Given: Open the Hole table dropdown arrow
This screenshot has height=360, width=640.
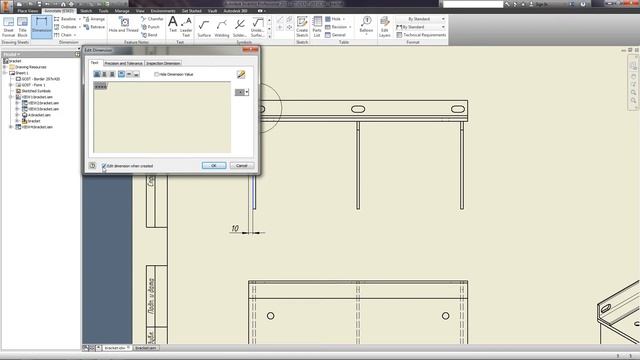Looking at the screenshot, I should [x=344, y=19].
